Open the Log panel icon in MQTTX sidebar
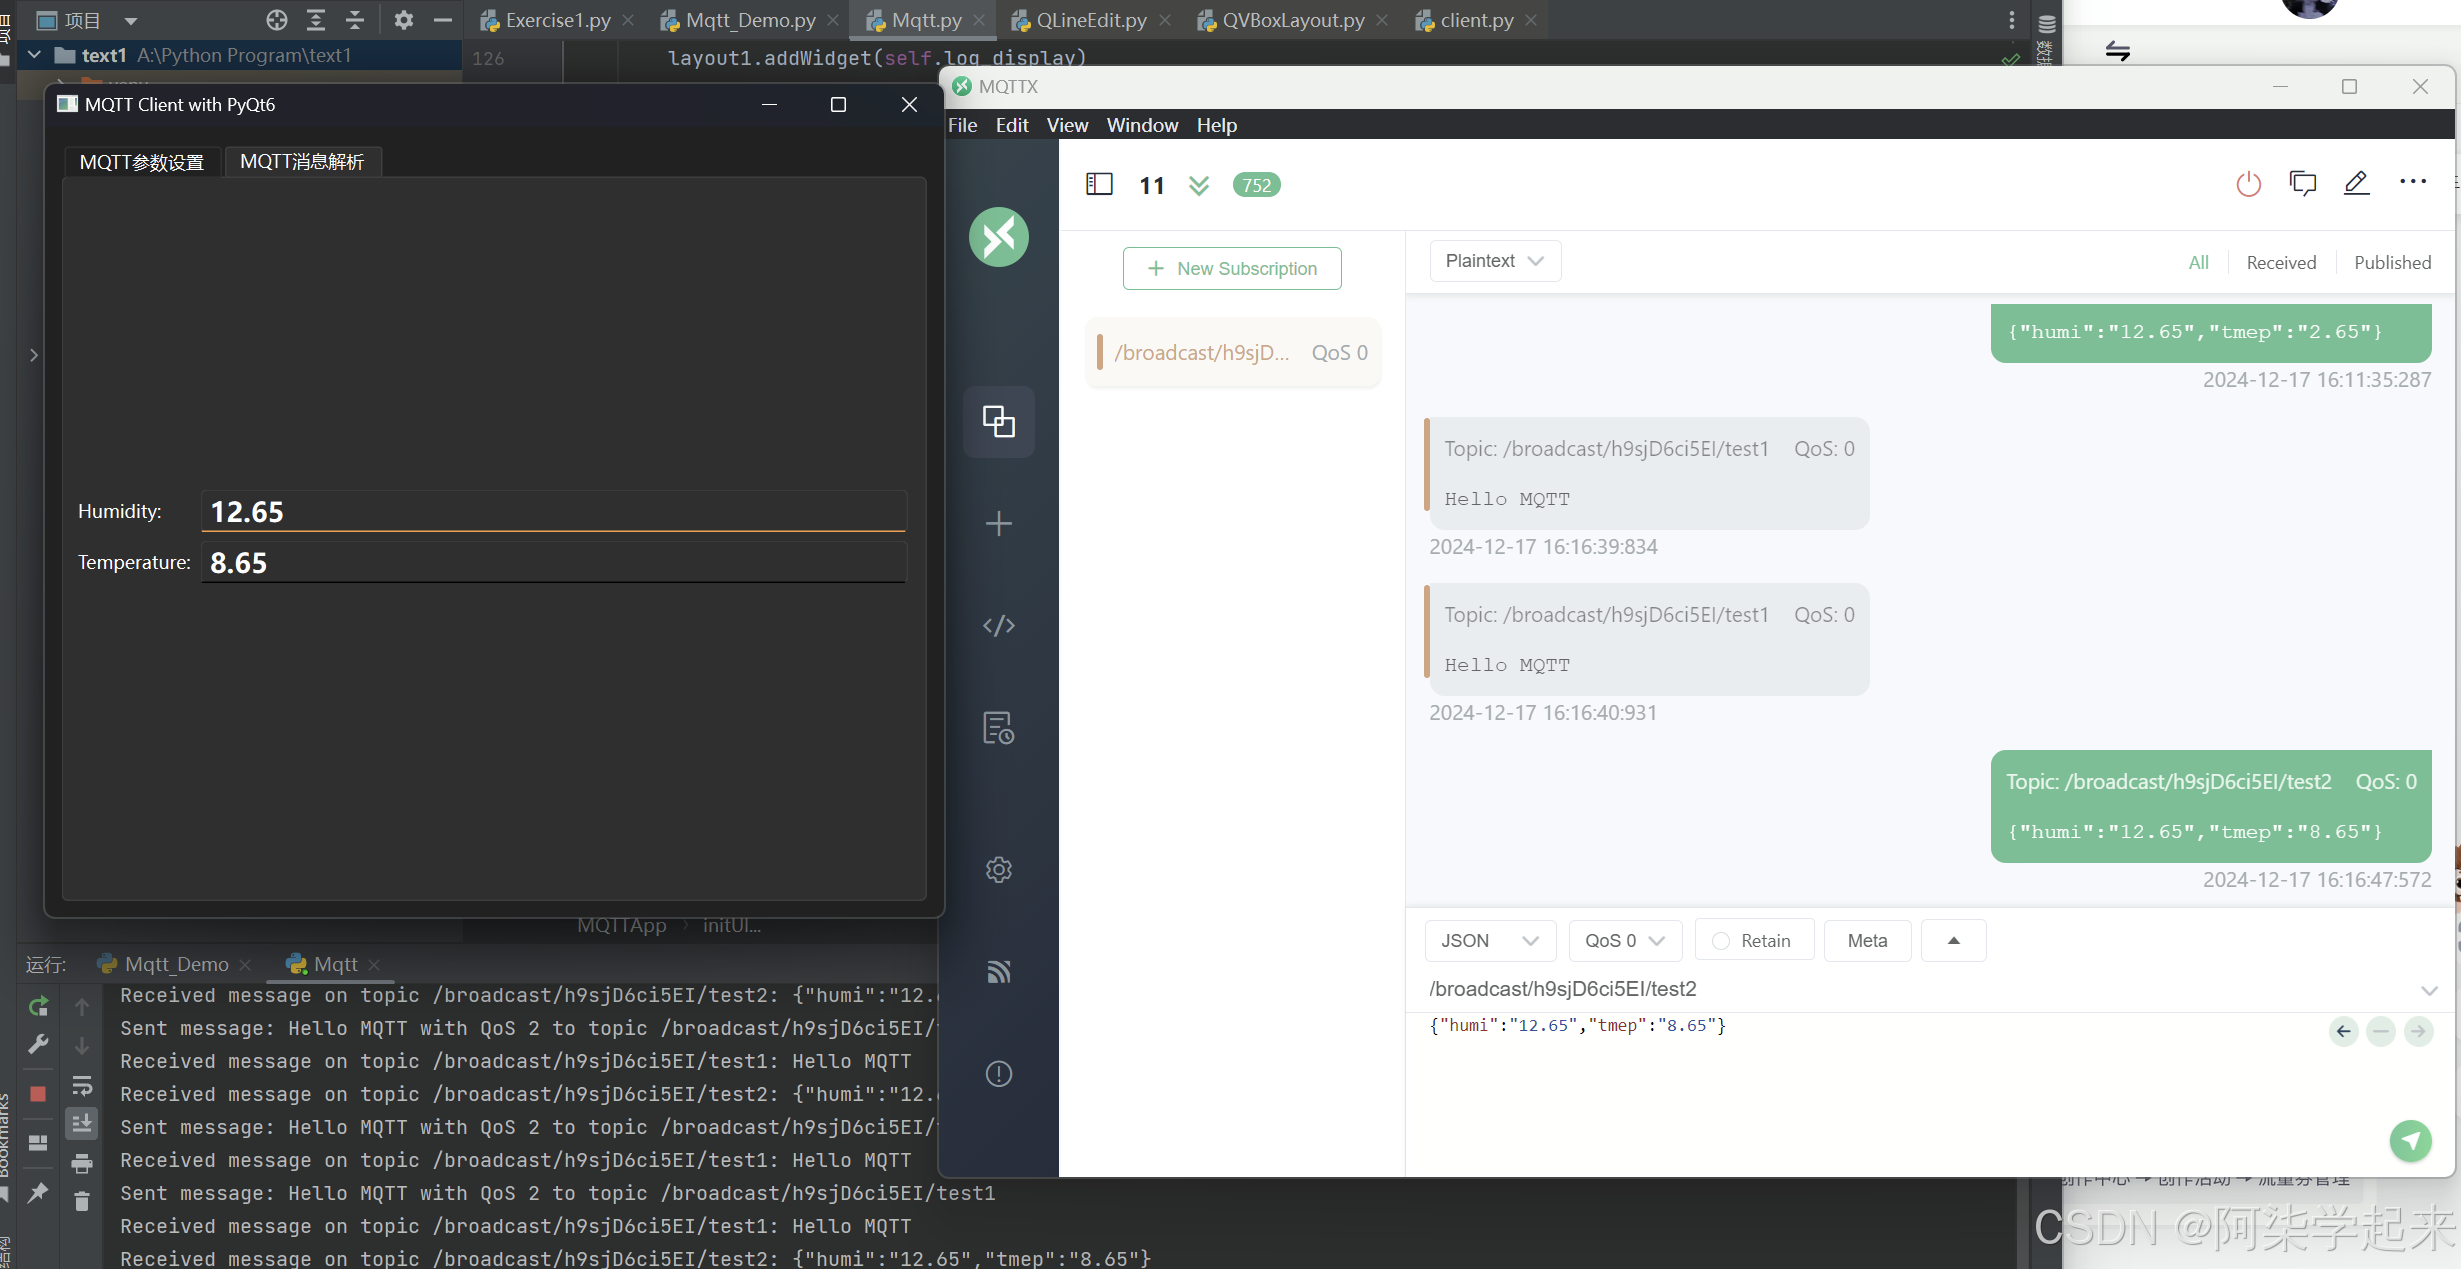Viewport: 2461px width, 1269px height. point(998,728)
